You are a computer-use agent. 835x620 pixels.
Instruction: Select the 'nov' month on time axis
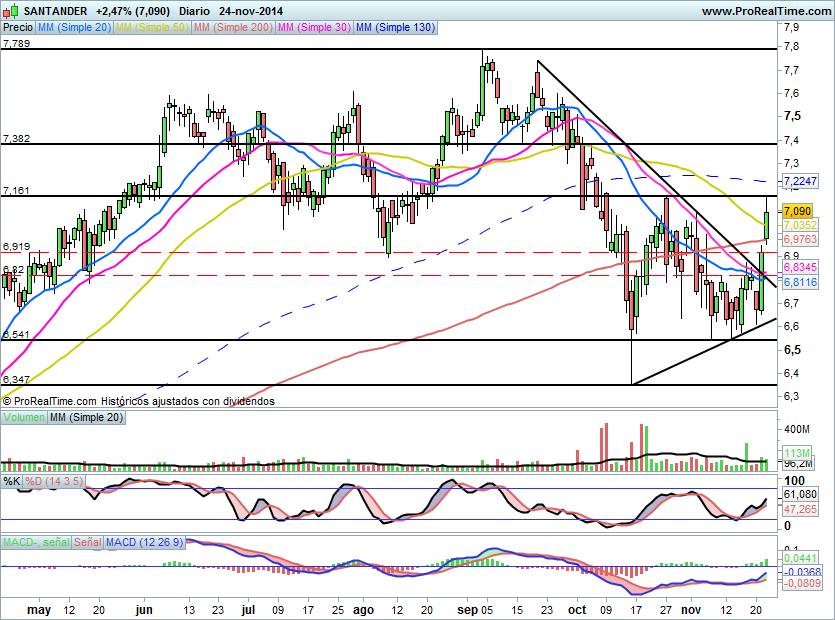691,610
